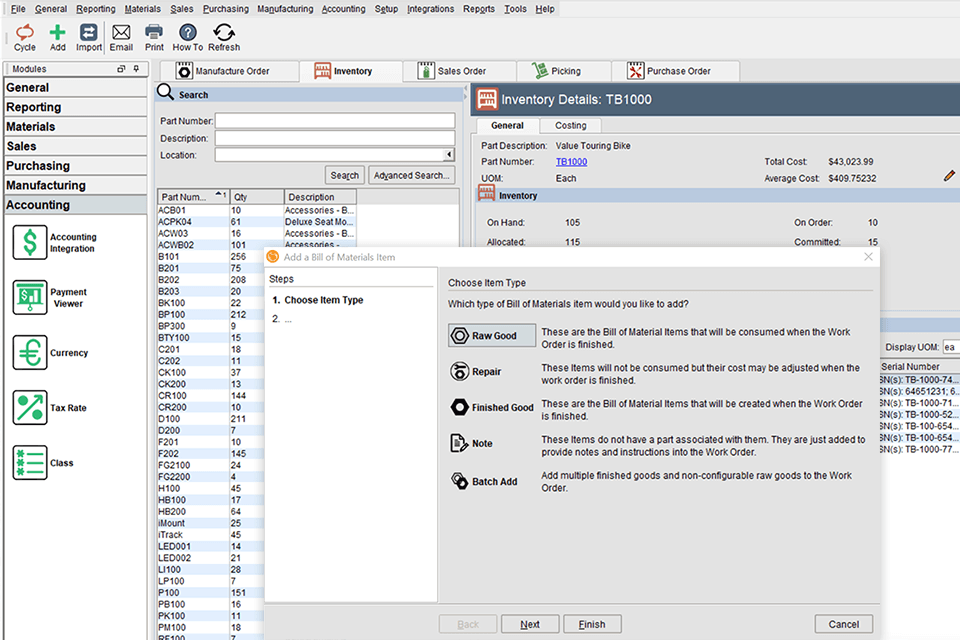Select the Raw Good item type
The width and height of the screenshot is (960, 640).
click(x=492, y=336)
